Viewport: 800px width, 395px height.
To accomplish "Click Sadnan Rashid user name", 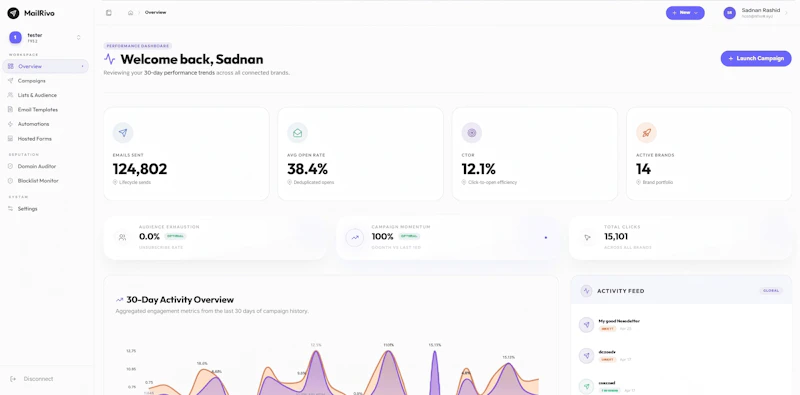I will pos(761,10).
